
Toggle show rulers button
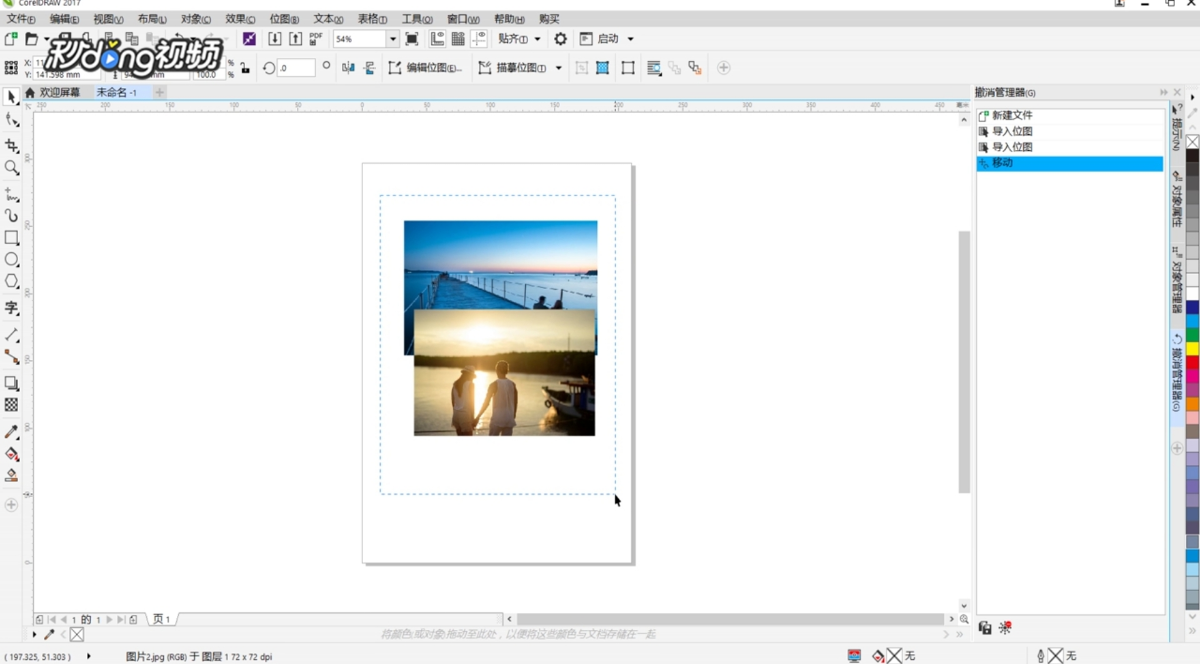pos(438,39)
